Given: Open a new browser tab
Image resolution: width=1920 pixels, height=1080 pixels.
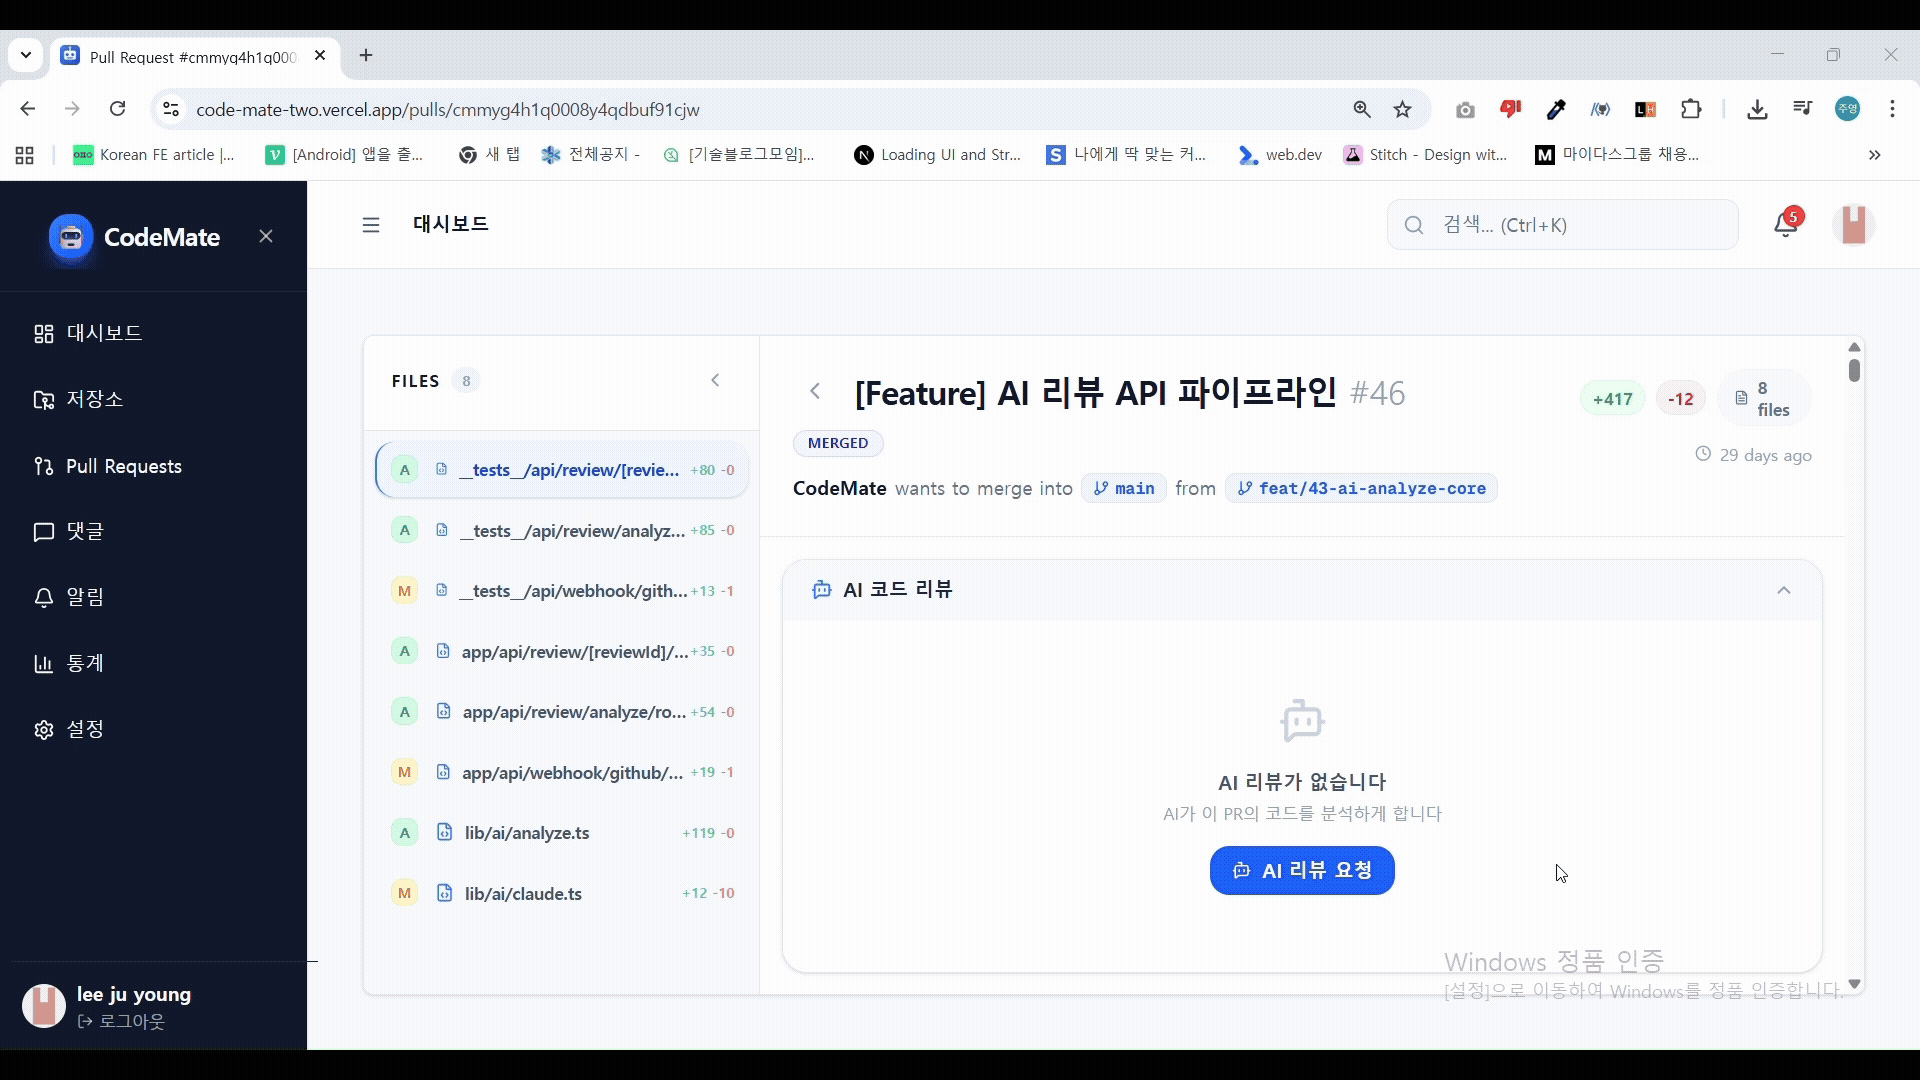Looking at the screenshot, I should point(366,56).
